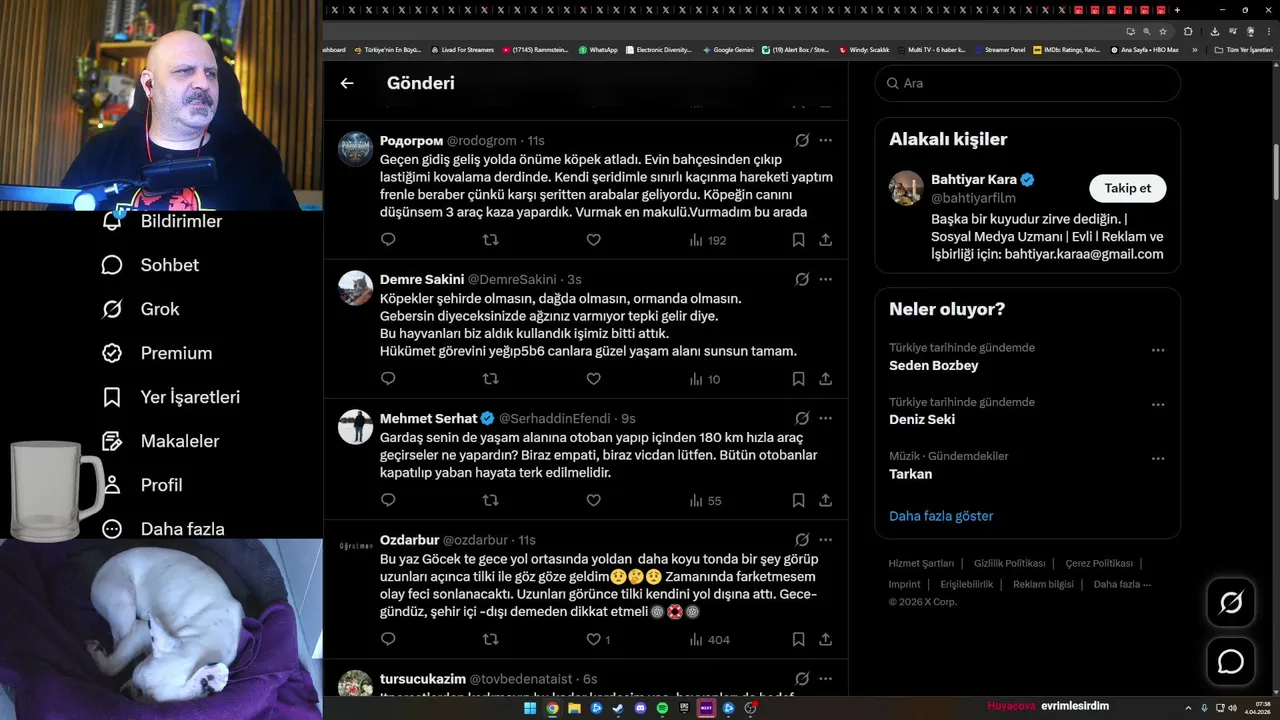Repost Mehmet Serhat's post
This screenshot has height=720, width=1280.
point(490,500)
